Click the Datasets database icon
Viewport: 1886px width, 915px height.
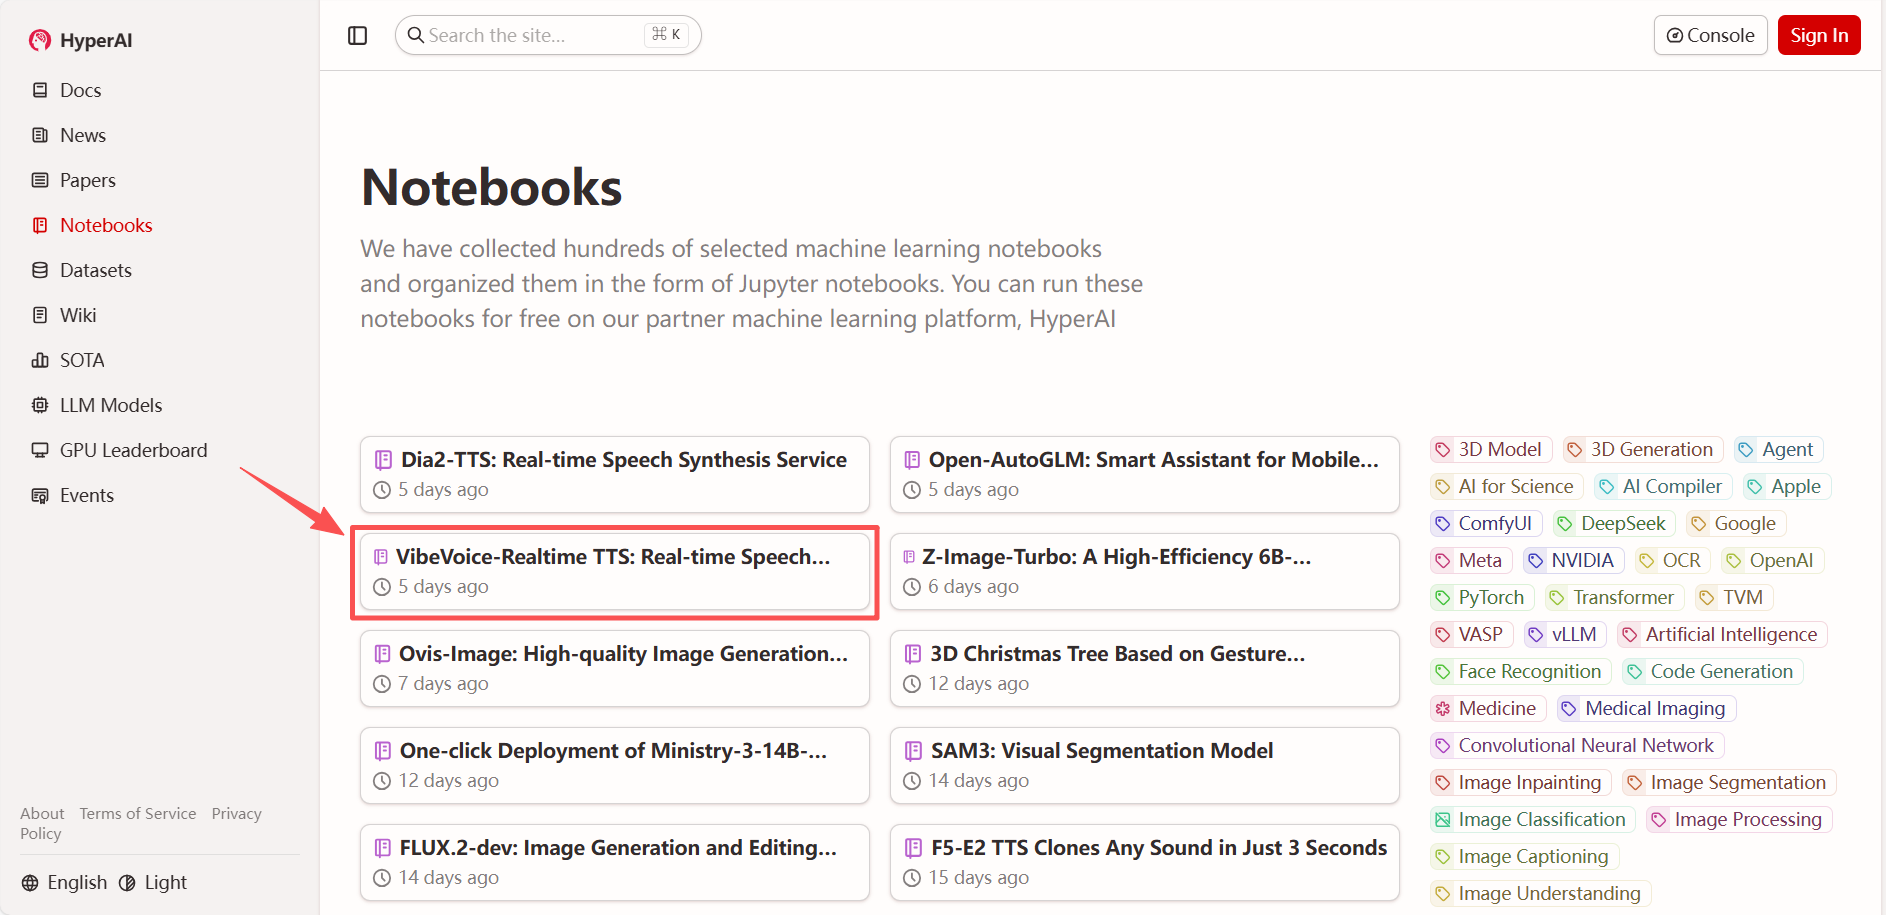(40, 270)
